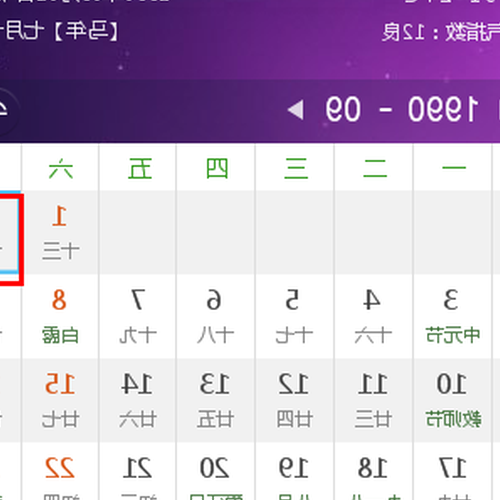Select September 1 with lunar 十三
Screen dimensions: 500x500
[x=60, y=233]
